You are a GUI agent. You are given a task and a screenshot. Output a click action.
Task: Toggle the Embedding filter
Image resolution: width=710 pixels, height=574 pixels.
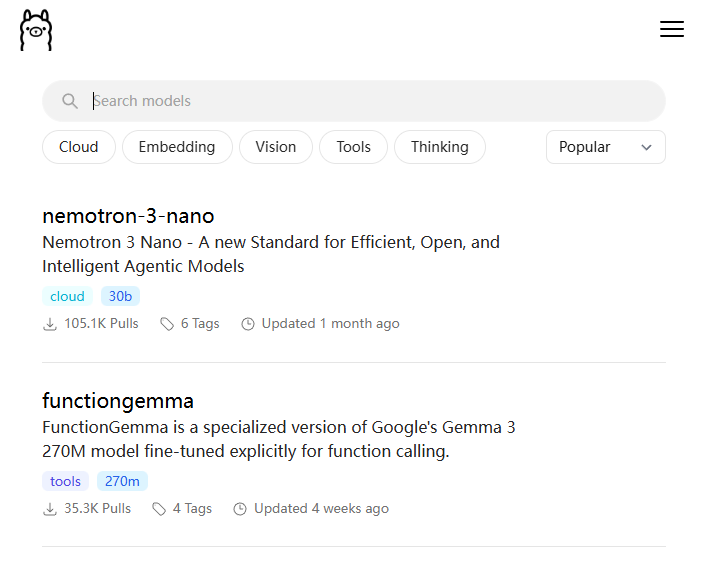pyautogui.click(x=177, y=147)
